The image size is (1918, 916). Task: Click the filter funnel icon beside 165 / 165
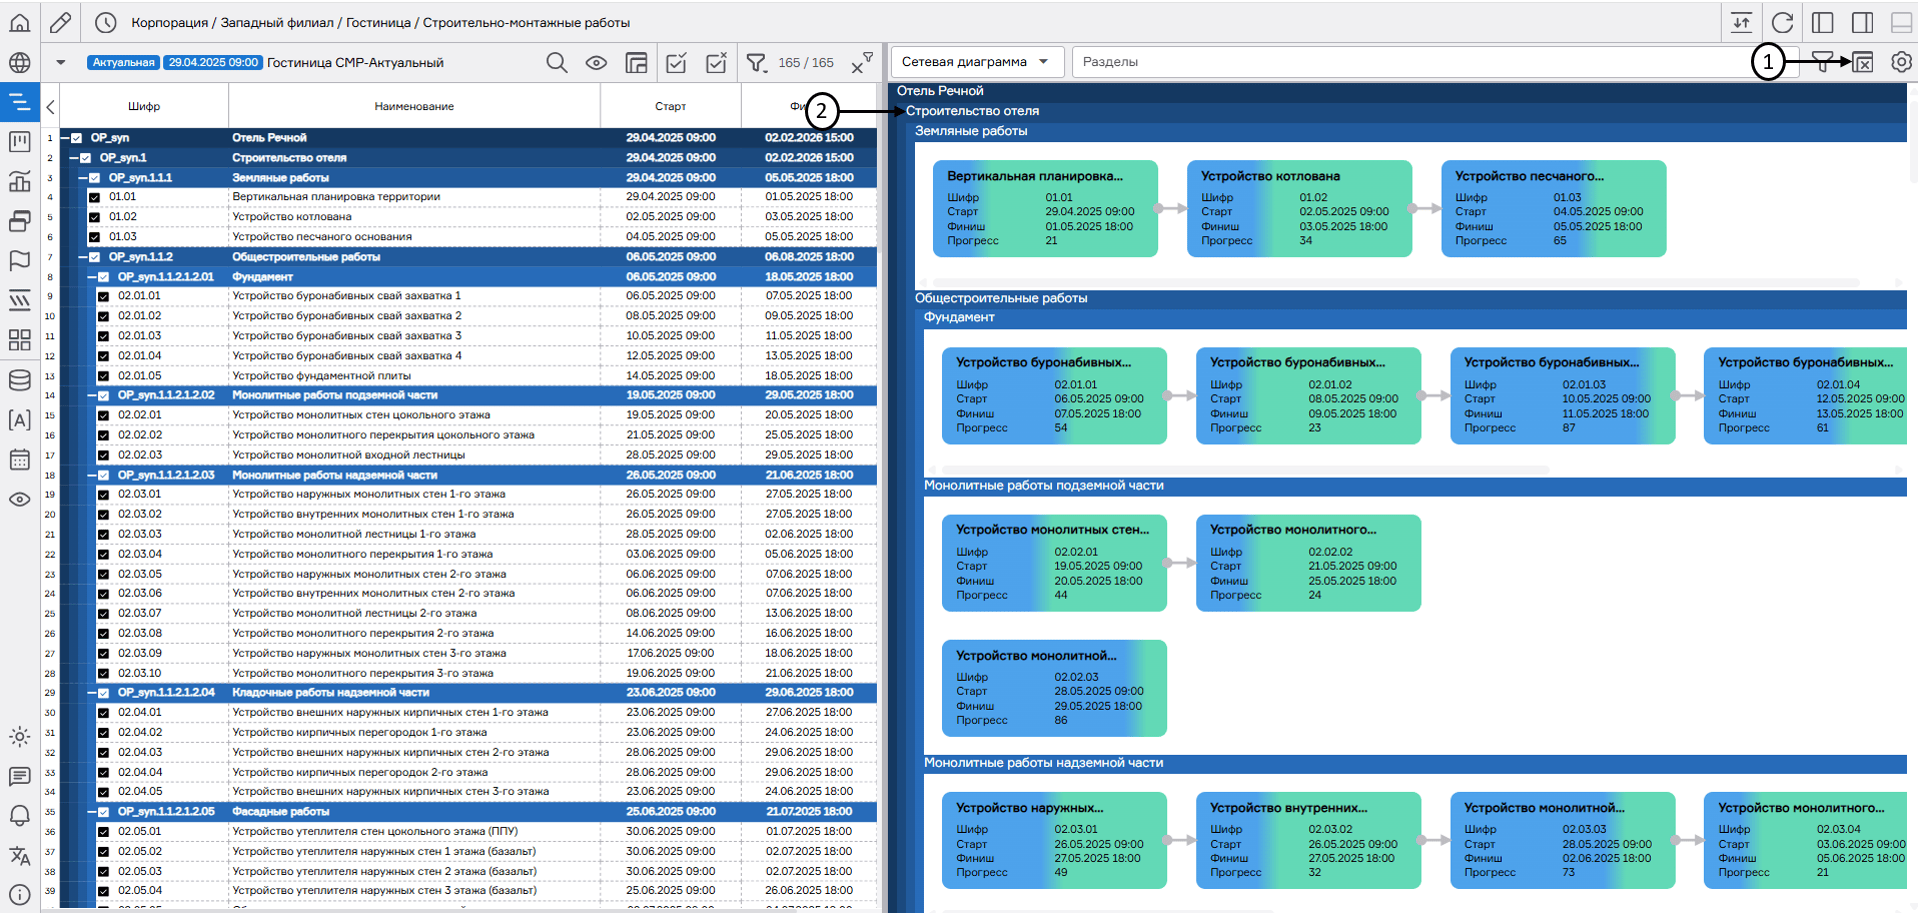pyautogui.click(x=756, y=63)
